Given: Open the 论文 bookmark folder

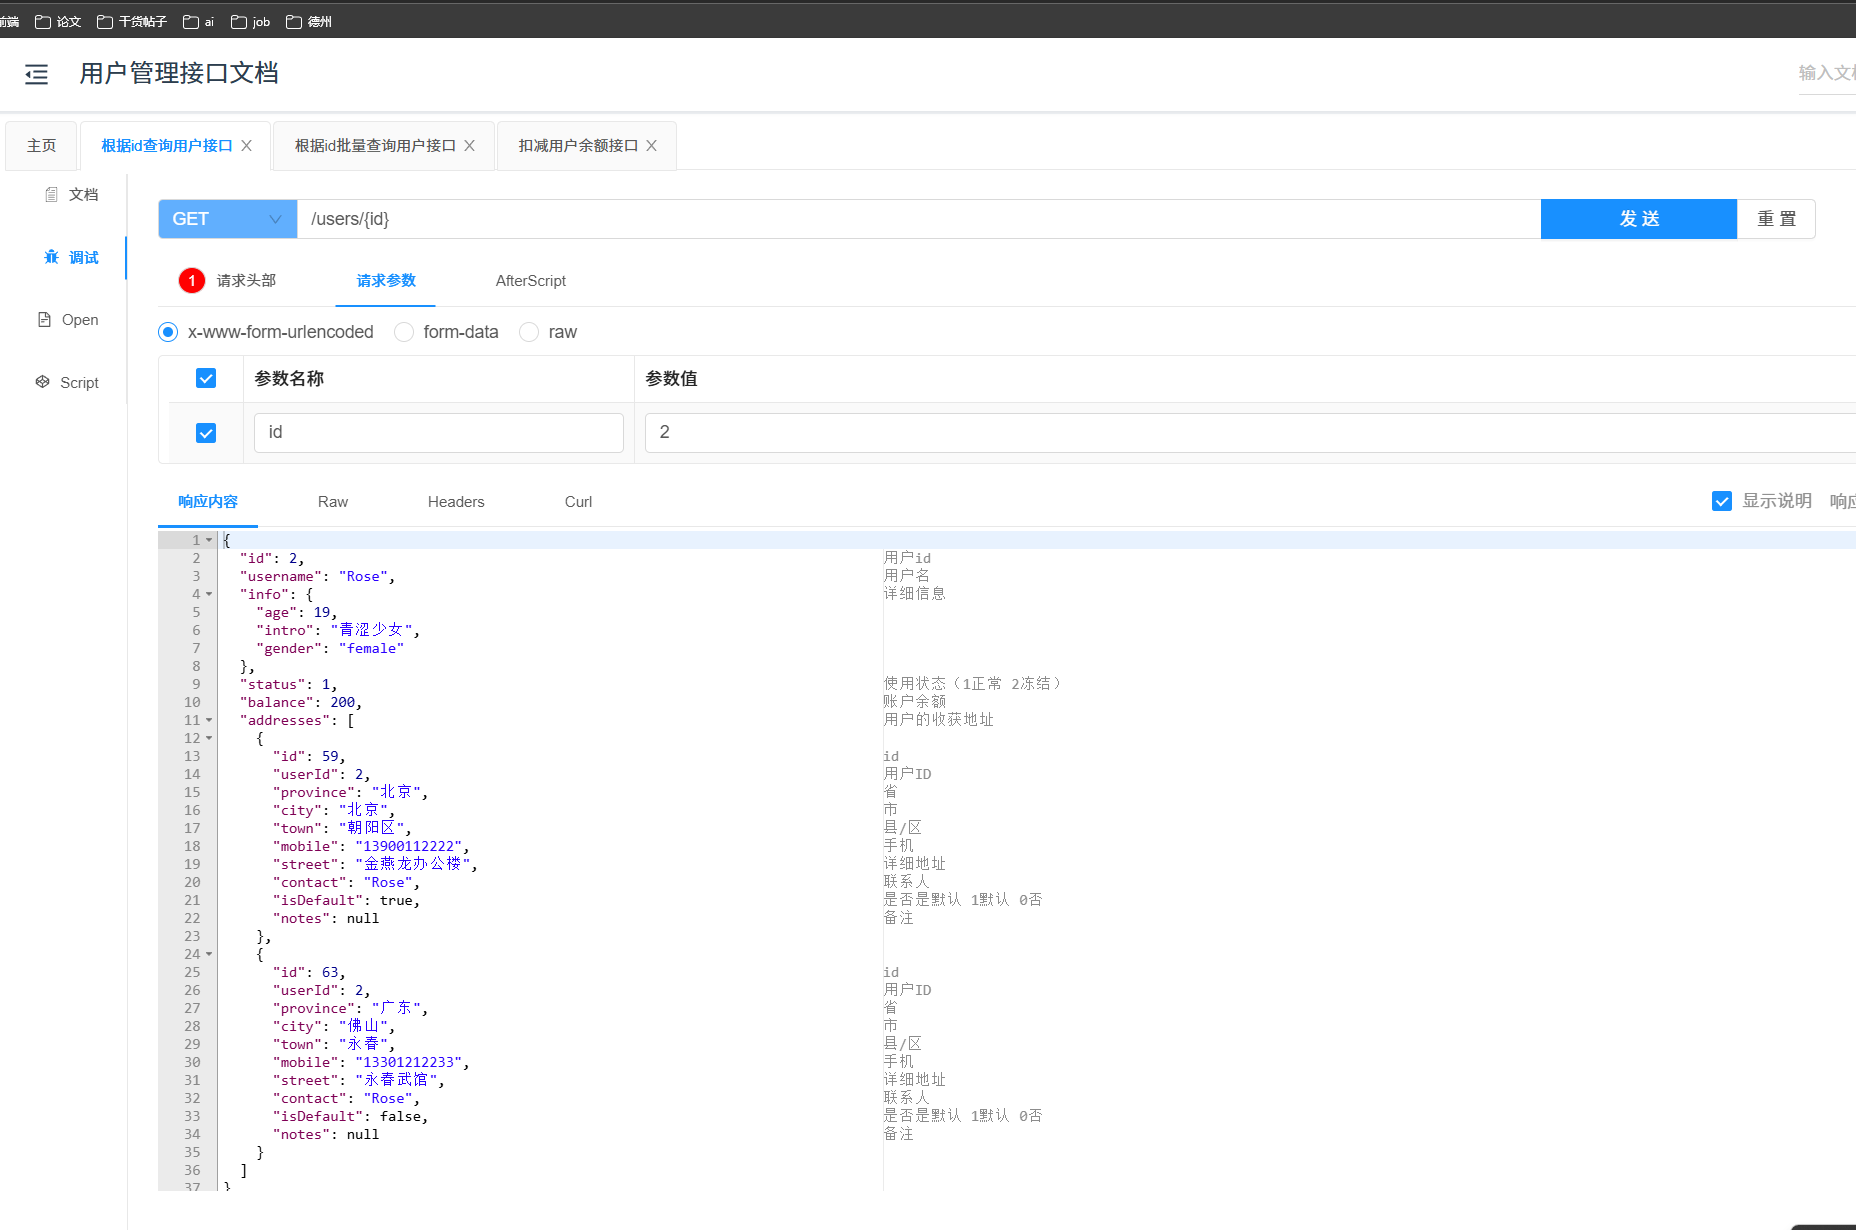Looking at the screenshot, I should (x=58, y=22).
